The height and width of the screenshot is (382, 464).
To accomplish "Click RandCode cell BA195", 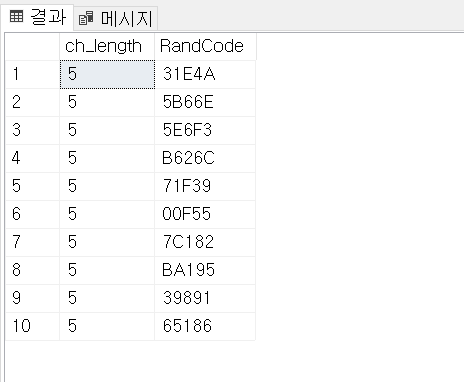I will pos(205,270).
